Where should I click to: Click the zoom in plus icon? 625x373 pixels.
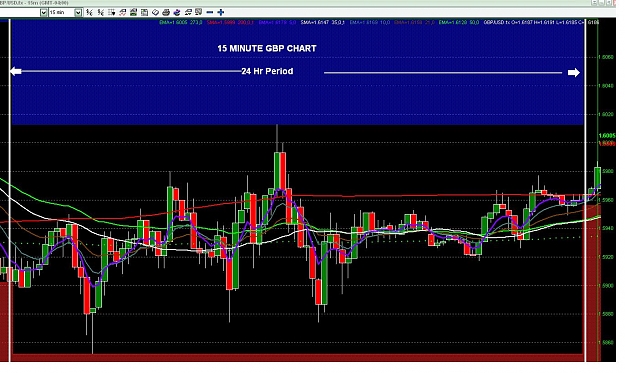[x=220, y=12]
